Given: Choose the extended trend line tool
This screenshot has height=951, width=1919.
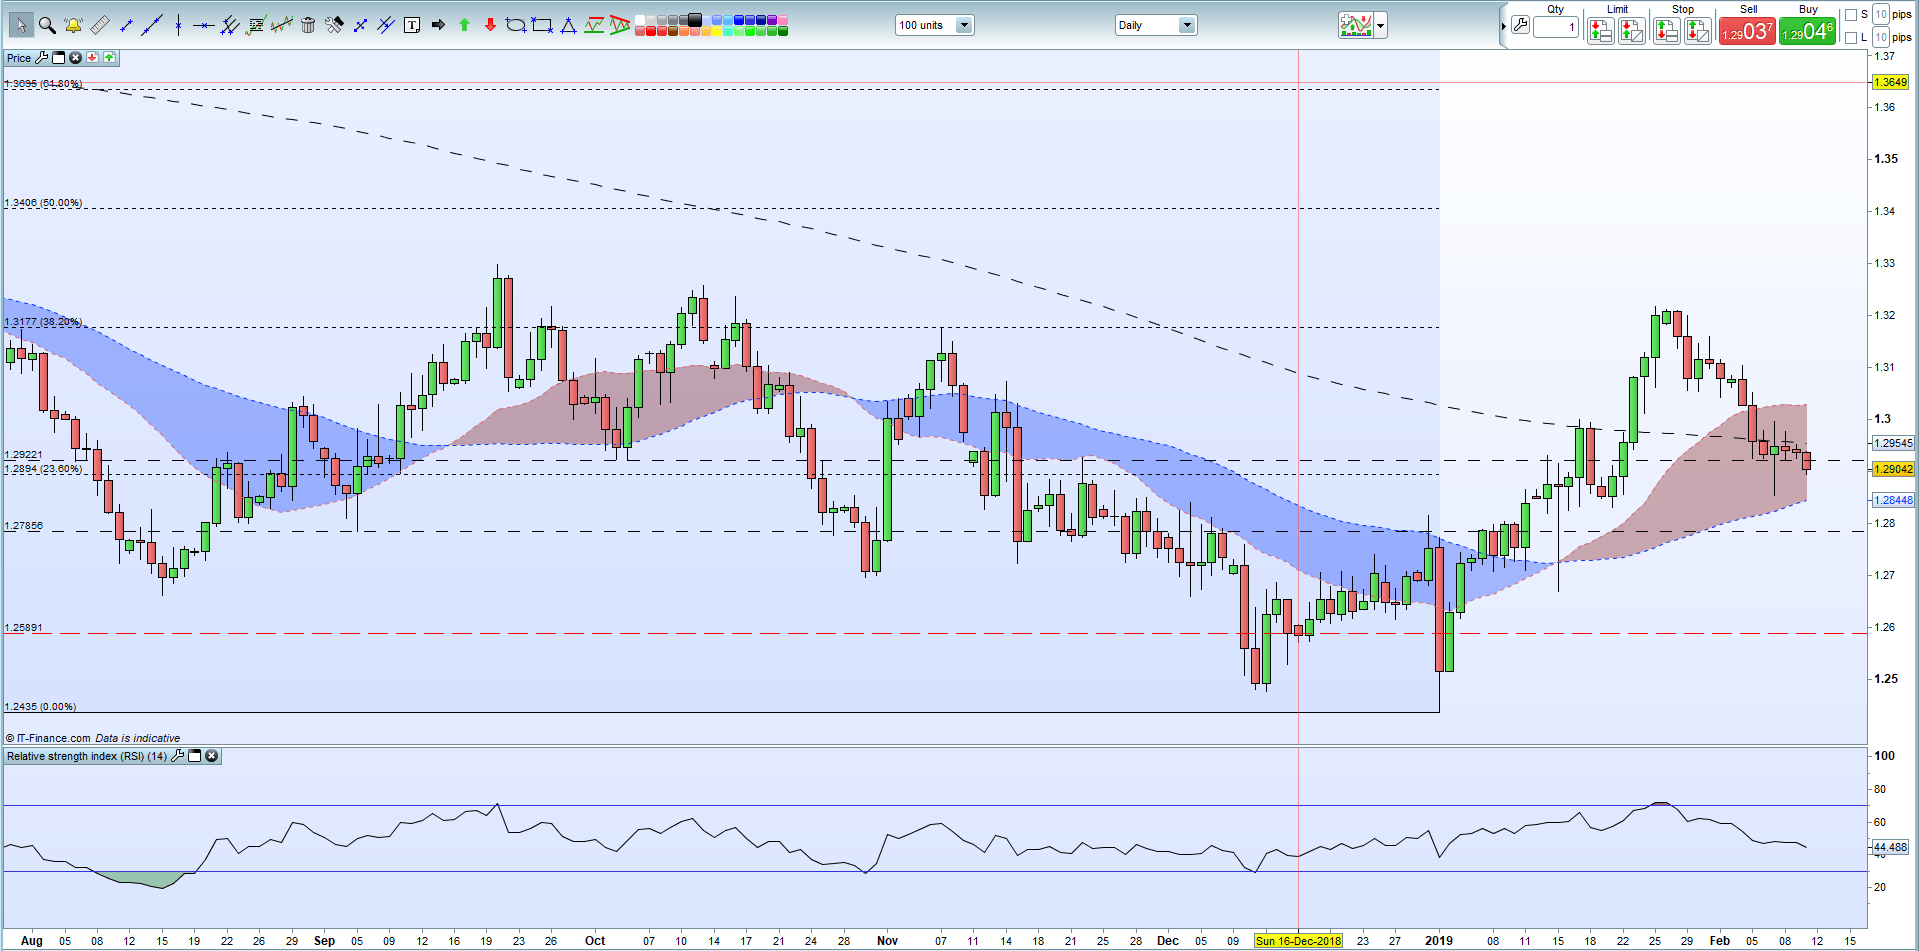Looking at the screenshot, I should (x=152, y=25).
